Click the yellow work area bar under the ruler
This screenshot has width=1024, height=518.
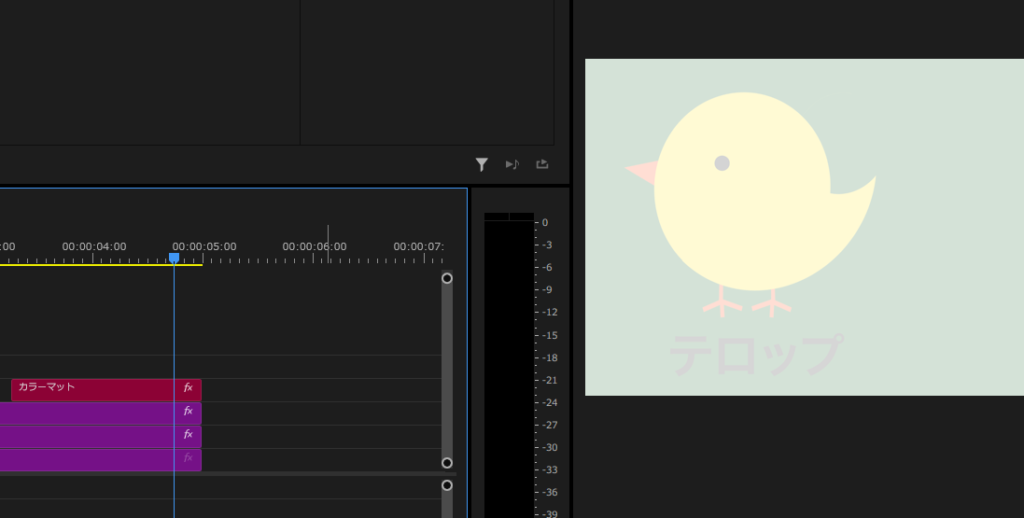101,265
